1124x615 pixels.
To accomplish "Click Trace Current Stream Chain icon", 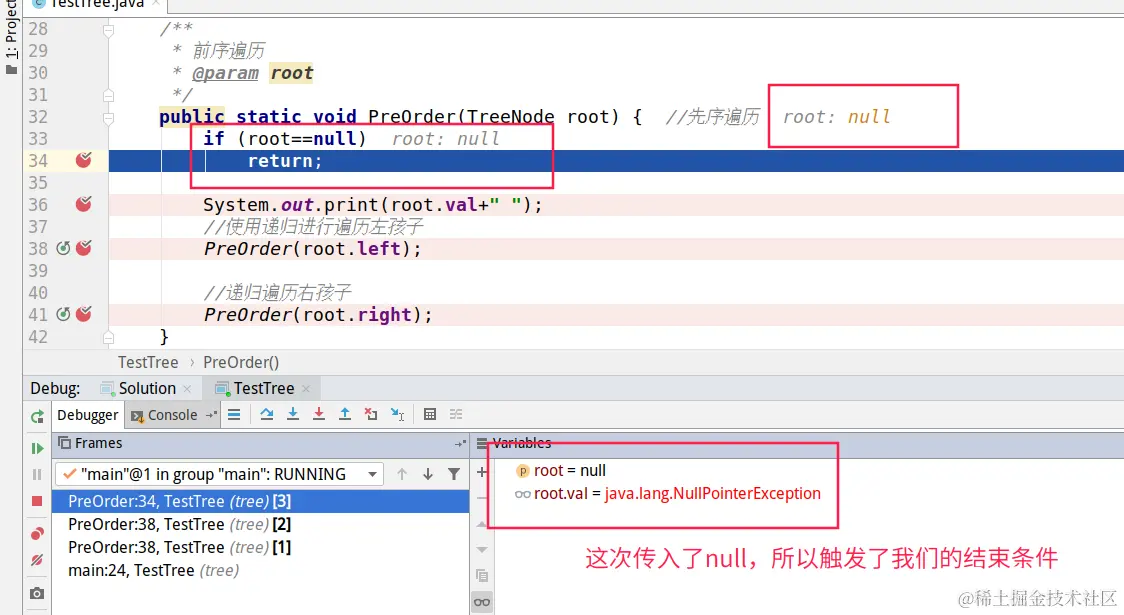I will pos(456,414).
